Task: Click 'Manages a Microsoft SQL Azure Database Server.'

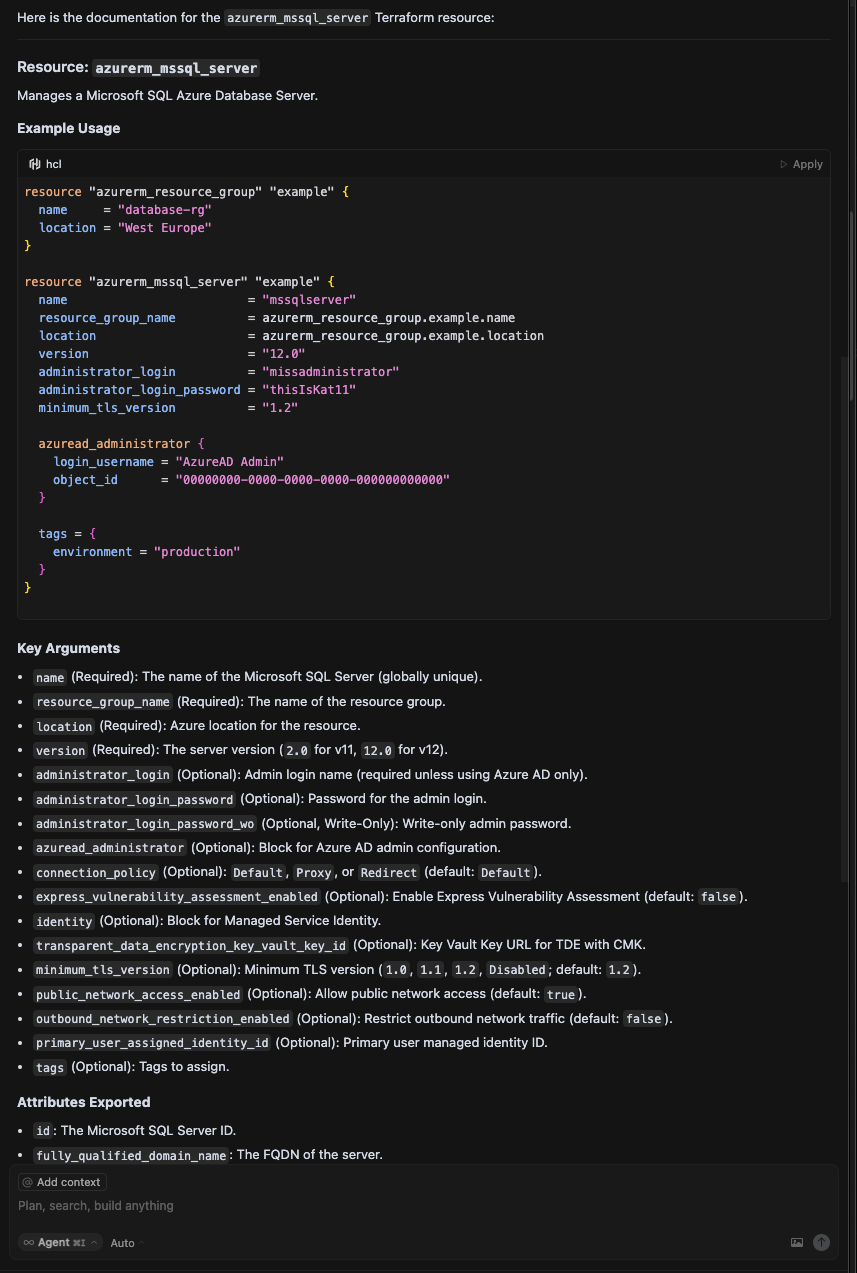Action: click(167, 95)
